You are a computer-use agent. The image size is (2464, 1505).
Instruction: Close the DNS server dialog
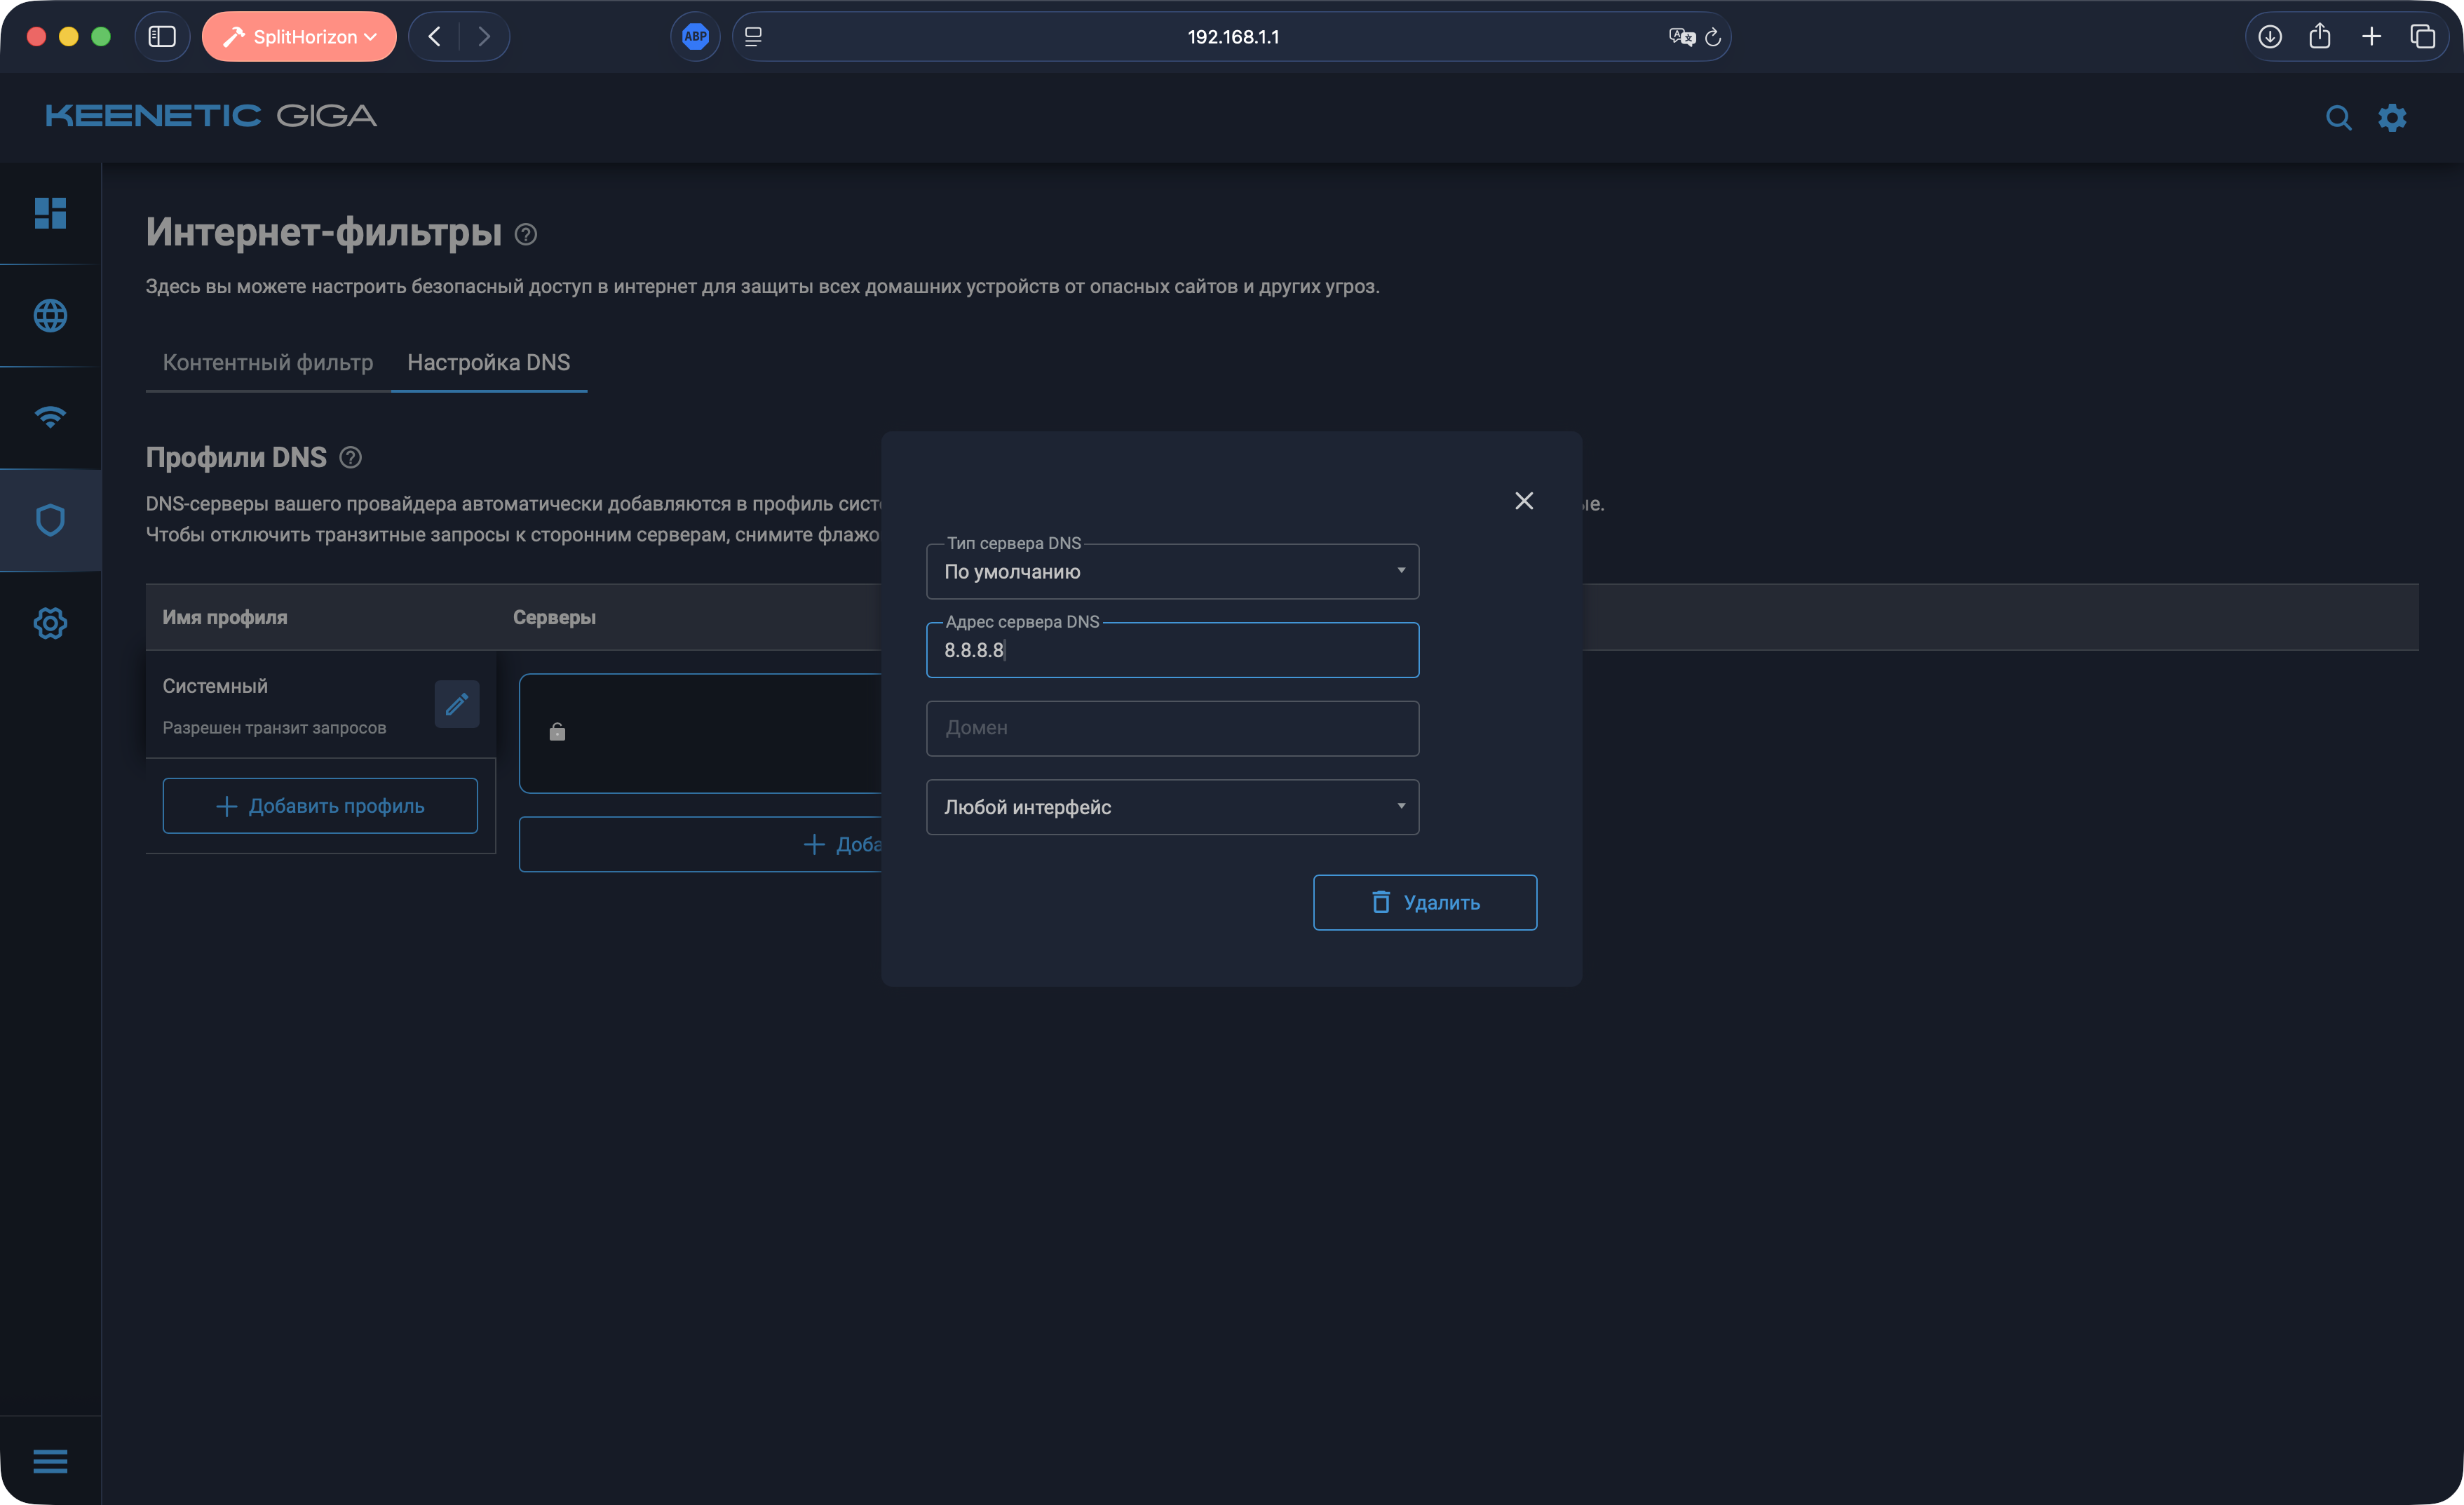[x=1524, y=501]
